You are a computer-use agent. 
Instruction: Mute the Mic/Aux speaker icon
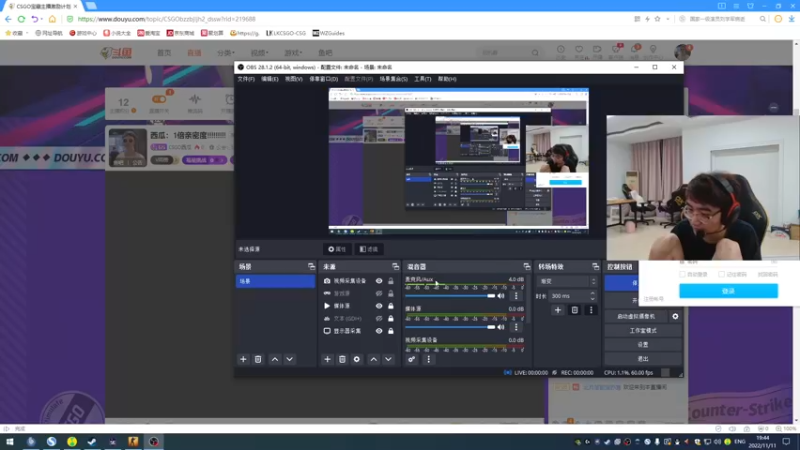(x=501, y=295)
